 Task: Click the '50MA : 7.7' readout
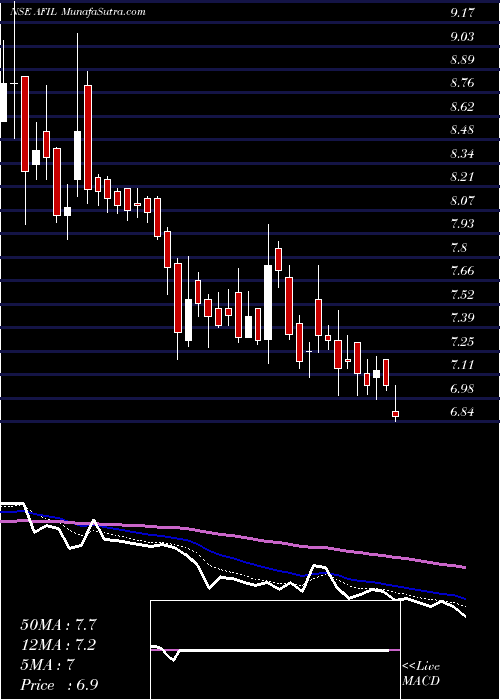pyautogui.click(x=58, y=625)
